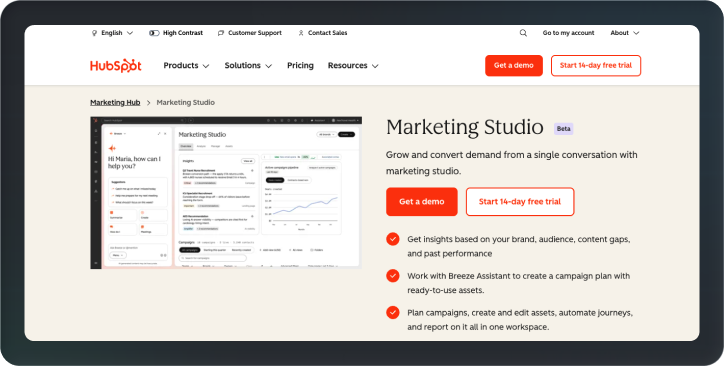This screenshot has width=724, height=366.
Task: Open the English language selector
Action: (112, 33)
